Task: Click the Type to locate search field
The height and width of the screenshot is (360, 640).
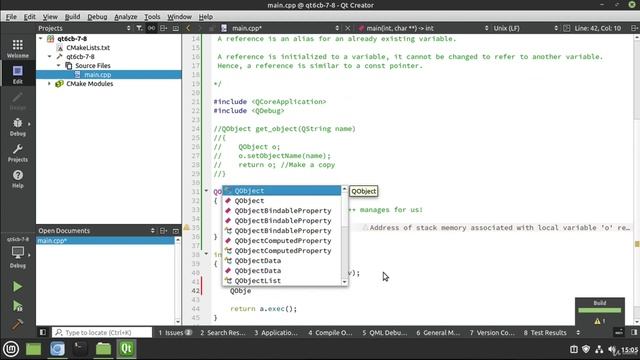Action: click(102, 332)
